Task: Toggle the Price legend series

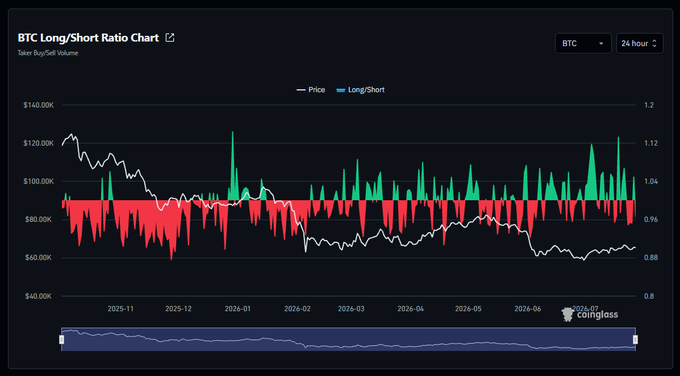Action: (x=311, y=90)
